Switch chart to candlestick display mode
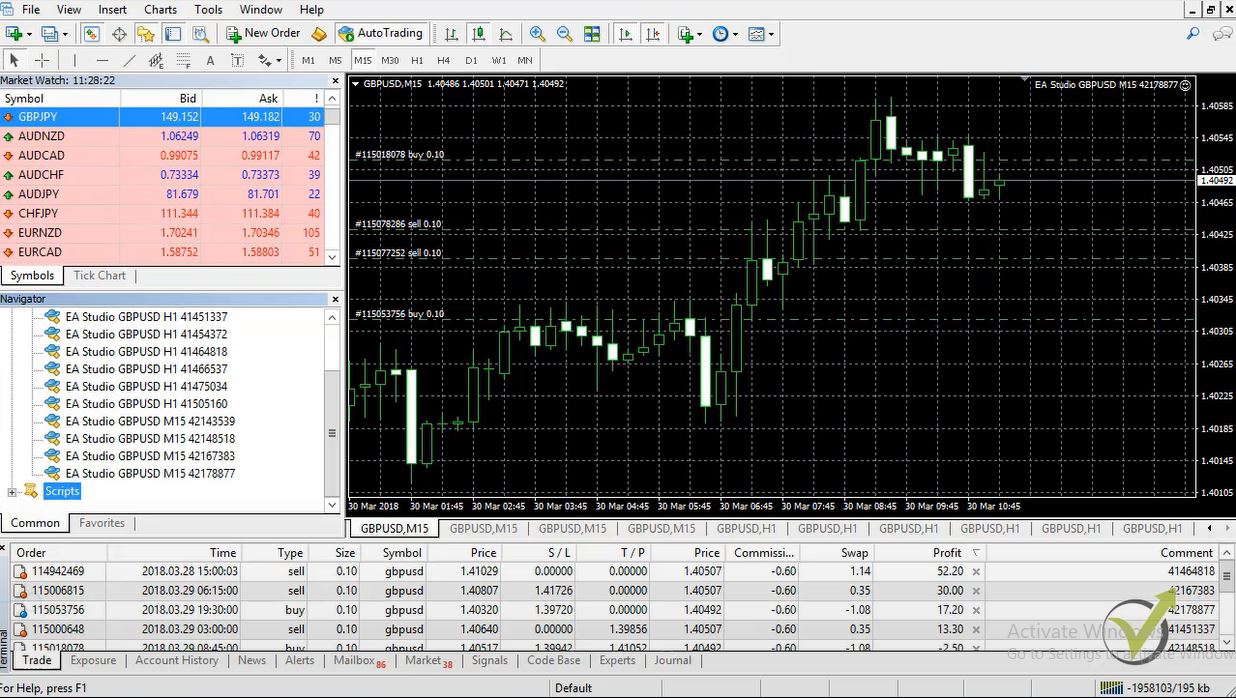This screenshot has height=698, width=1236. click(478, 33)
